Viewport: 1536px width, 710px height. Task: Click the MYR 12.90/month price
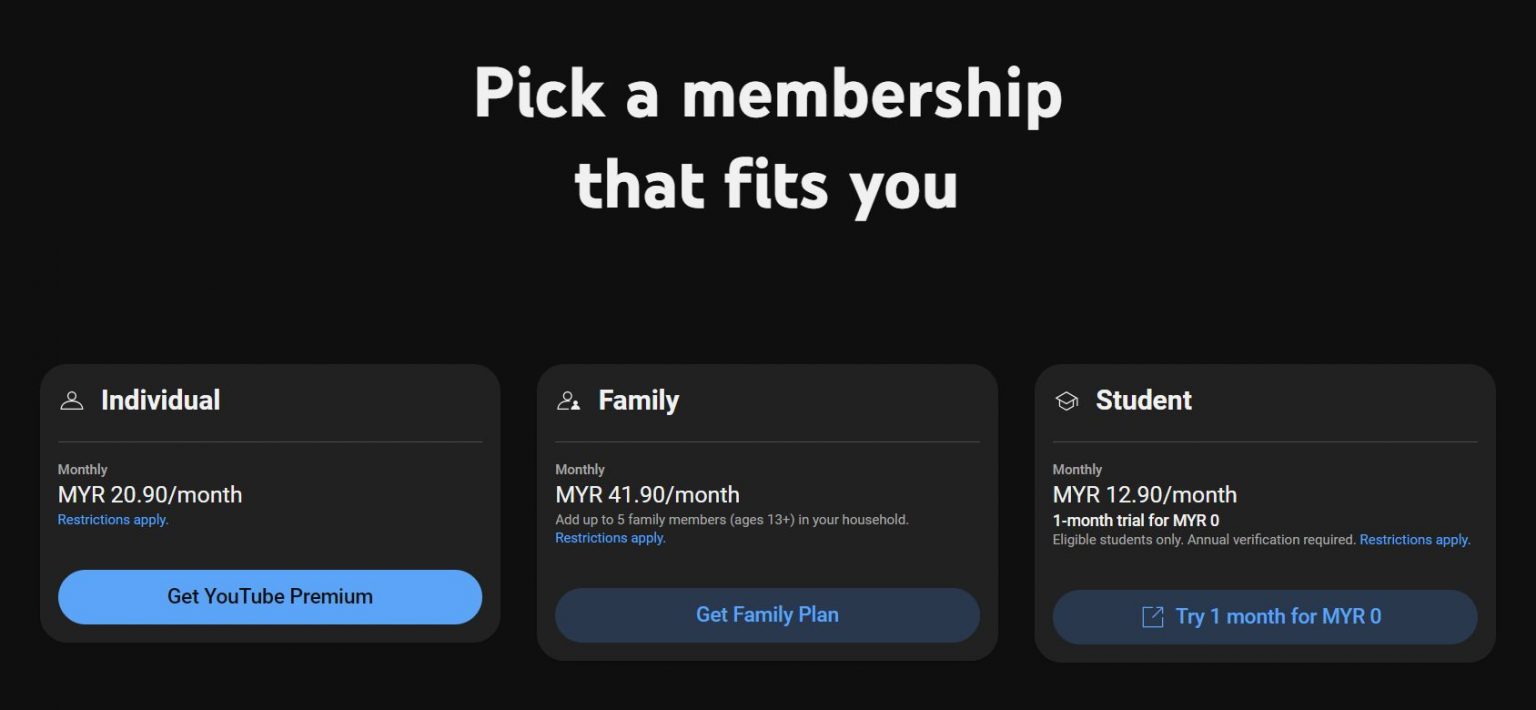[1144, 495]
